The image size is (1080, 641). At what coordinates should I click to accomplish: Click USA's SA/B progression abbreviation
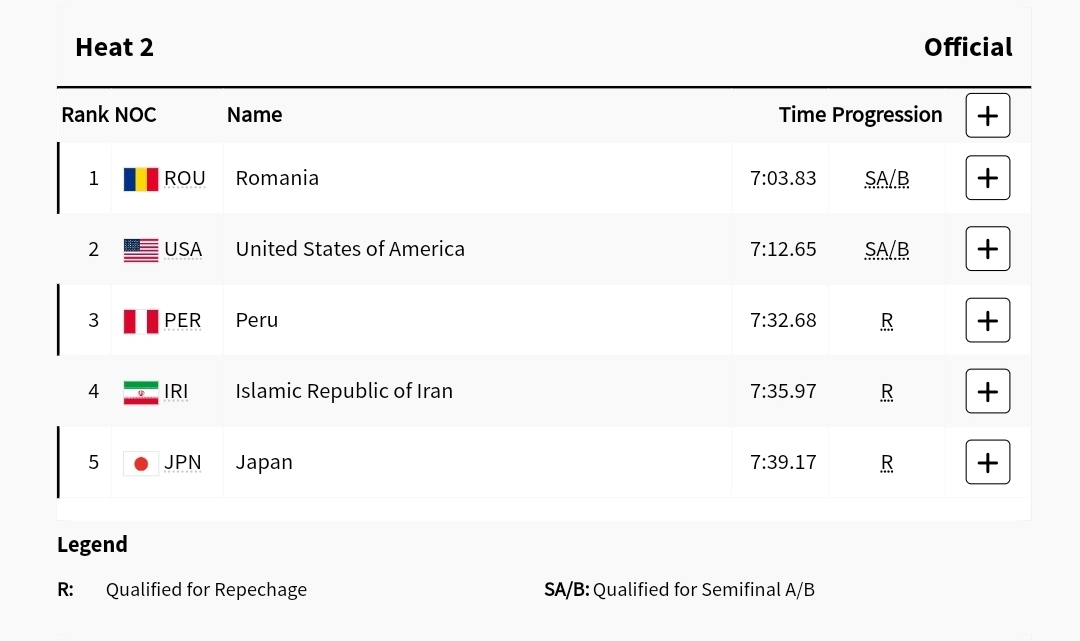click(x=887, y=250)
